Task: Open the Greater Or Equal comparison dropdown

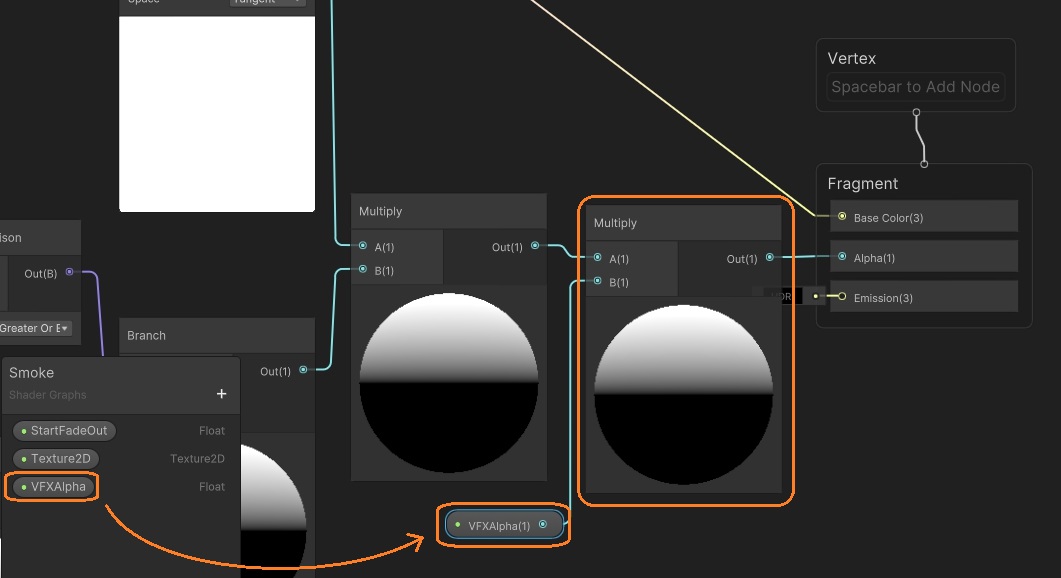Action: 36,328
